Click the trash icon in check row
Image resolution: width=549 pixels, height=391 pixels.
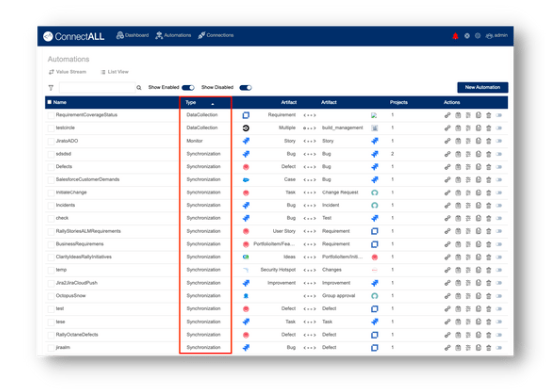489,218
